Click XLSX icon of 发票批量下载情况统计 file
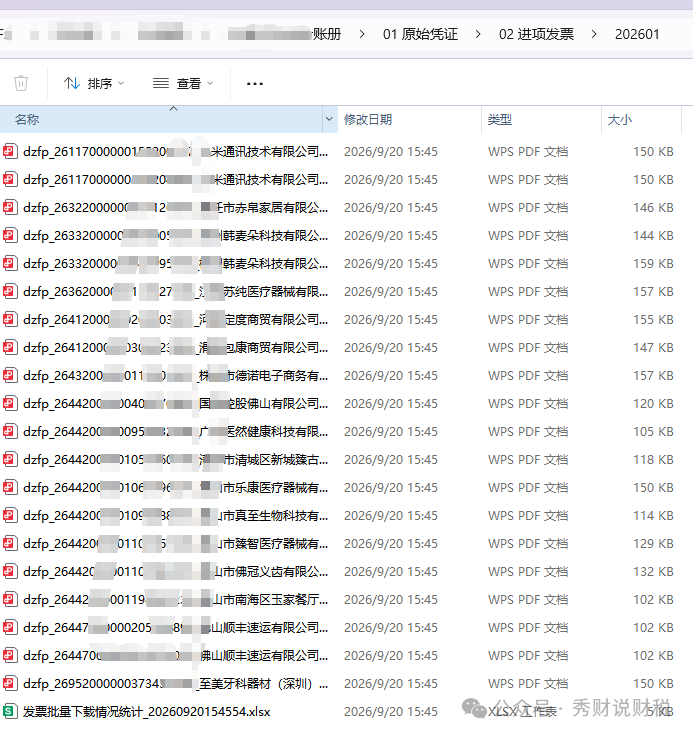Viewport: 693px width, 736px height. (10, 711)
